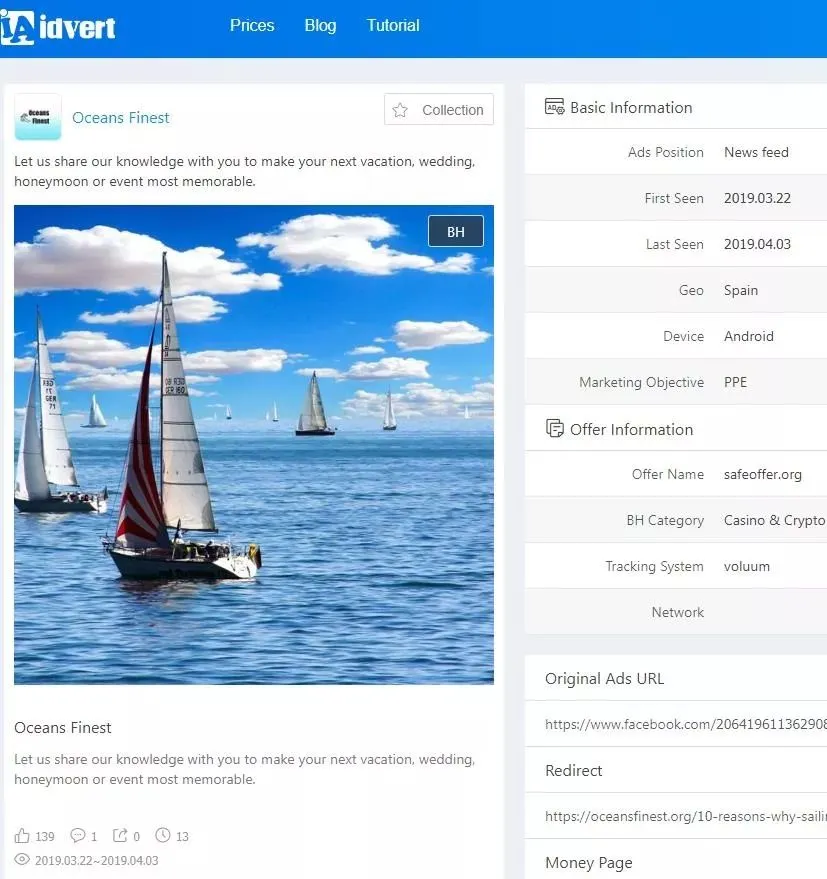This screenshot has width=827, height=879.
Task: Select the Tracking System value voluum
Action: (747, 567)
